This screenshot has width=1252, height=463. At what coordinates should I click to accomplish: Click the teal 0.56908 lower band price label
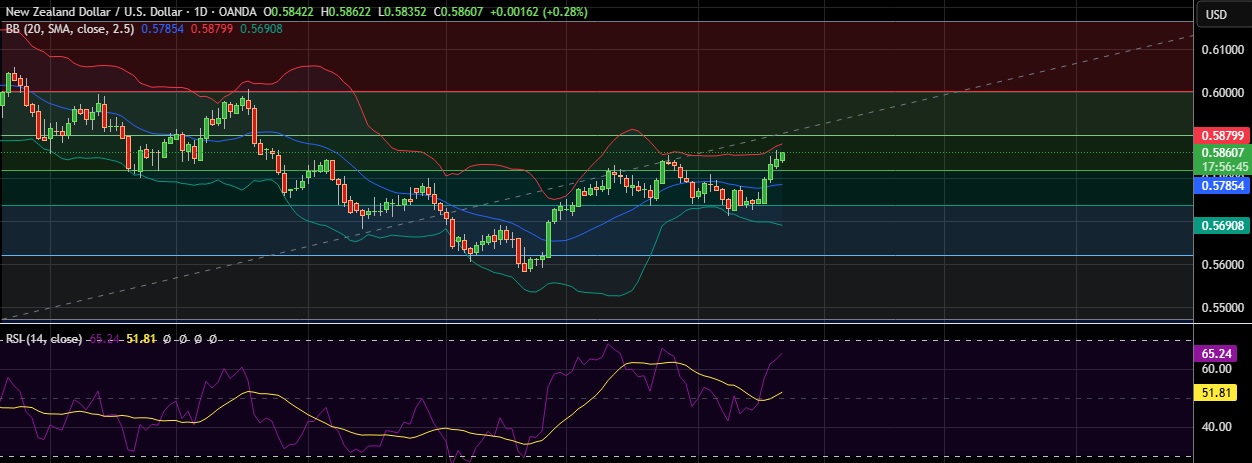pyautogui.click(x=1221, y=226)
